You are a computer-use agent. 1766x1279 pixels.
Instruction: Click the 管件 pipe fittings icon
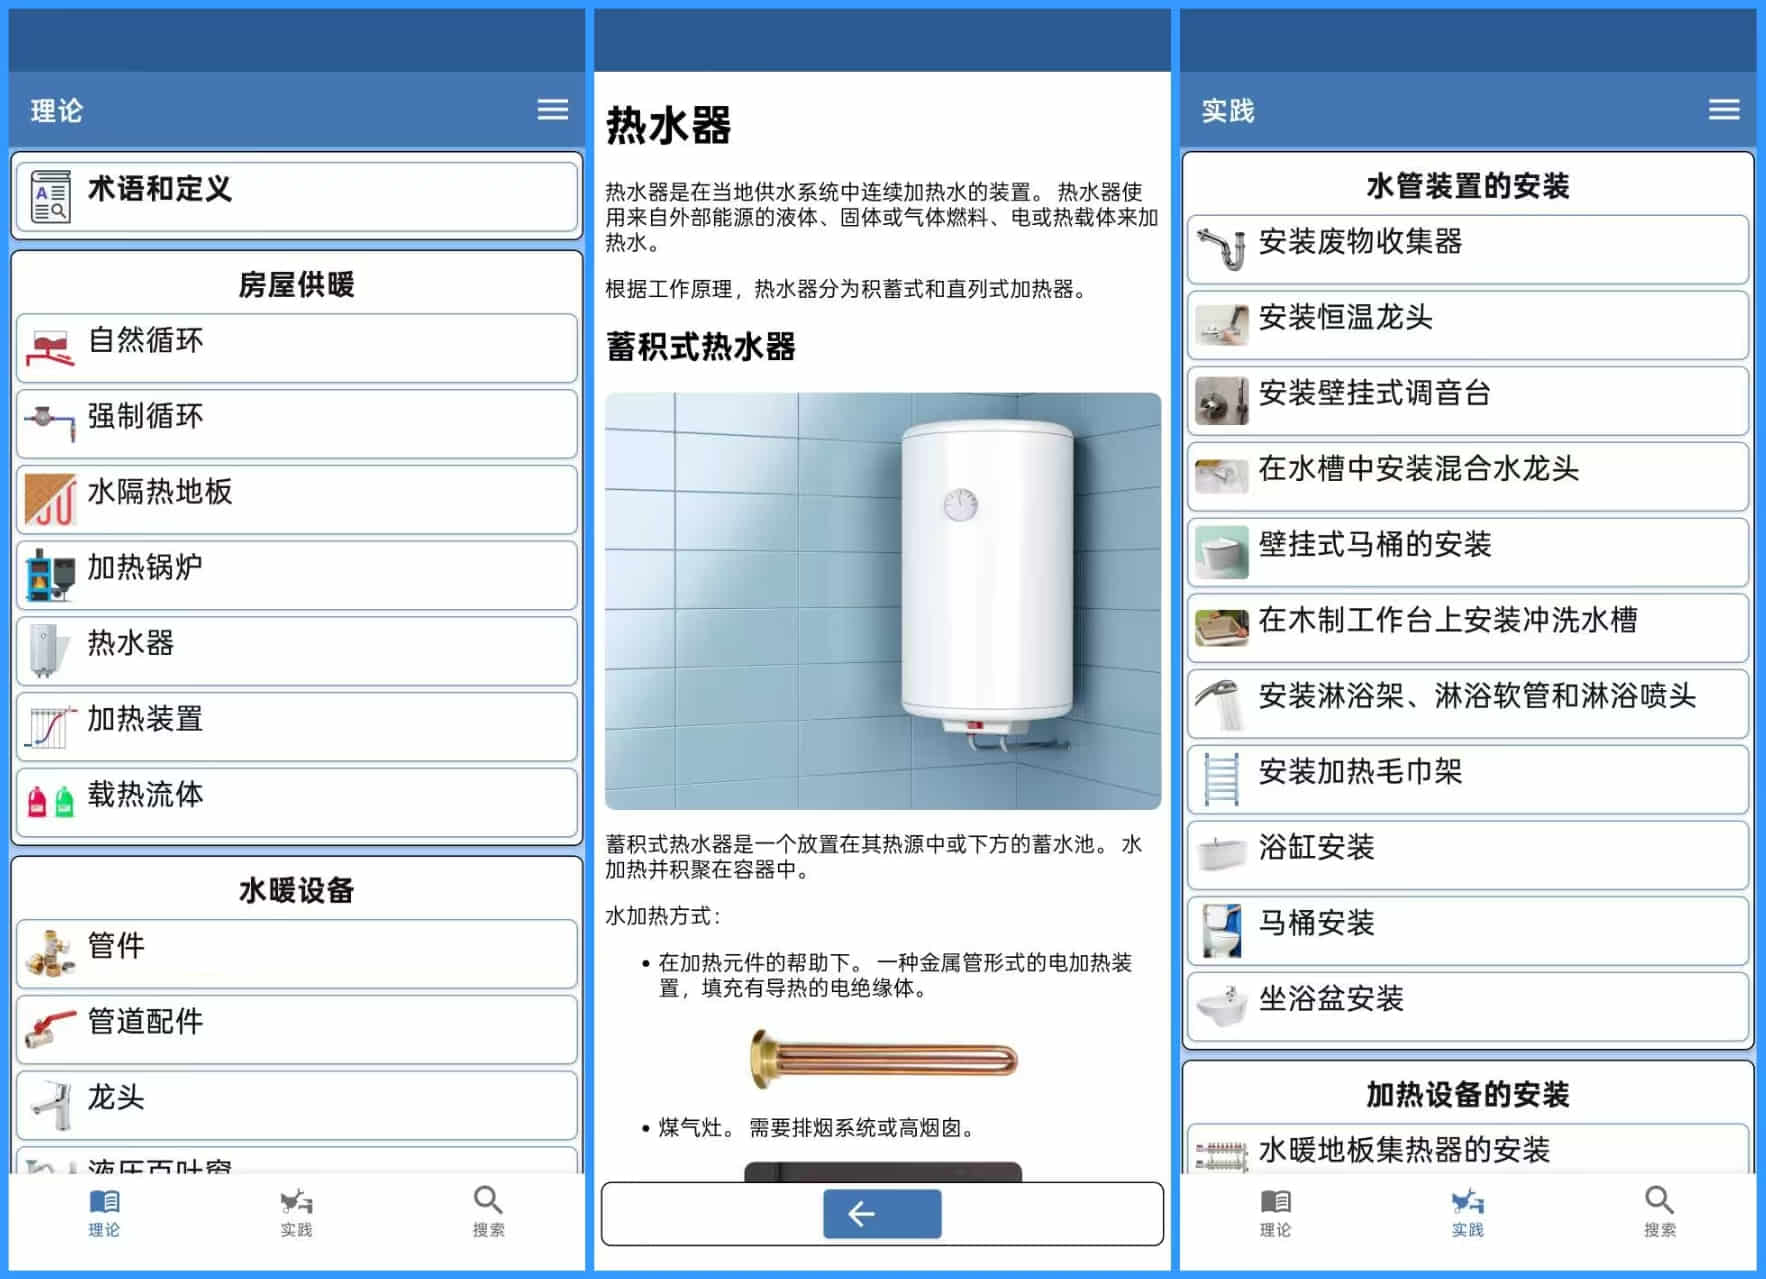(x=50, y=951)
